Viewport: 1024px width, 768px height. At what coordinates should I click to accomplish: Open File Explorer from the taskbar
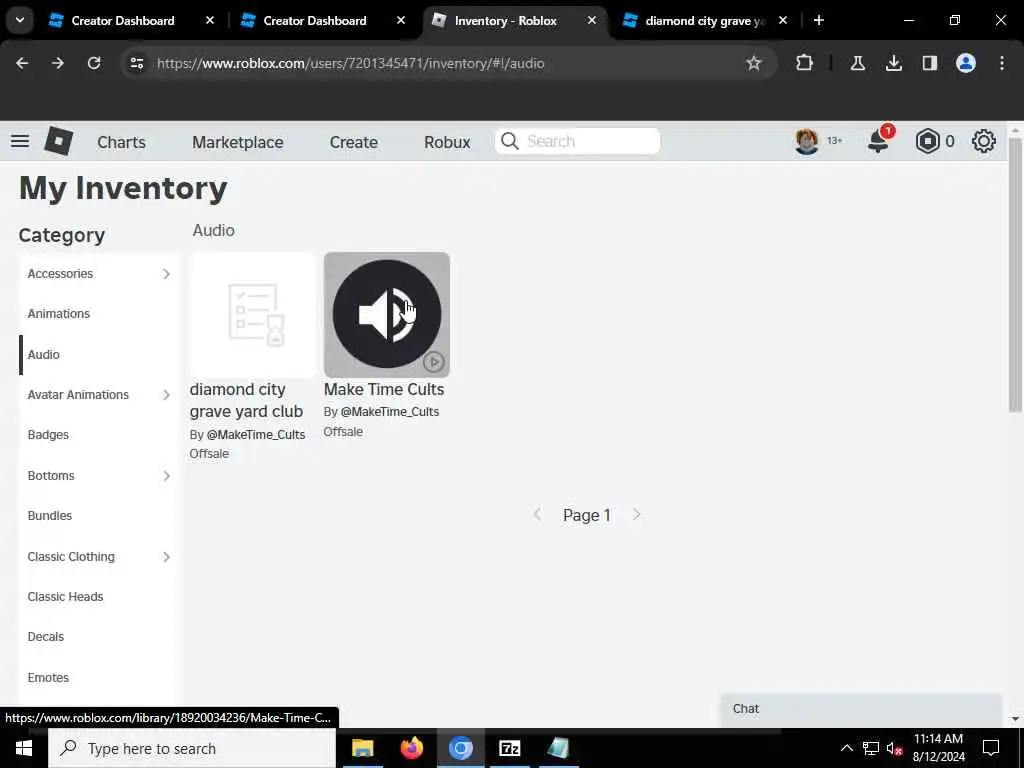(362, 748)
